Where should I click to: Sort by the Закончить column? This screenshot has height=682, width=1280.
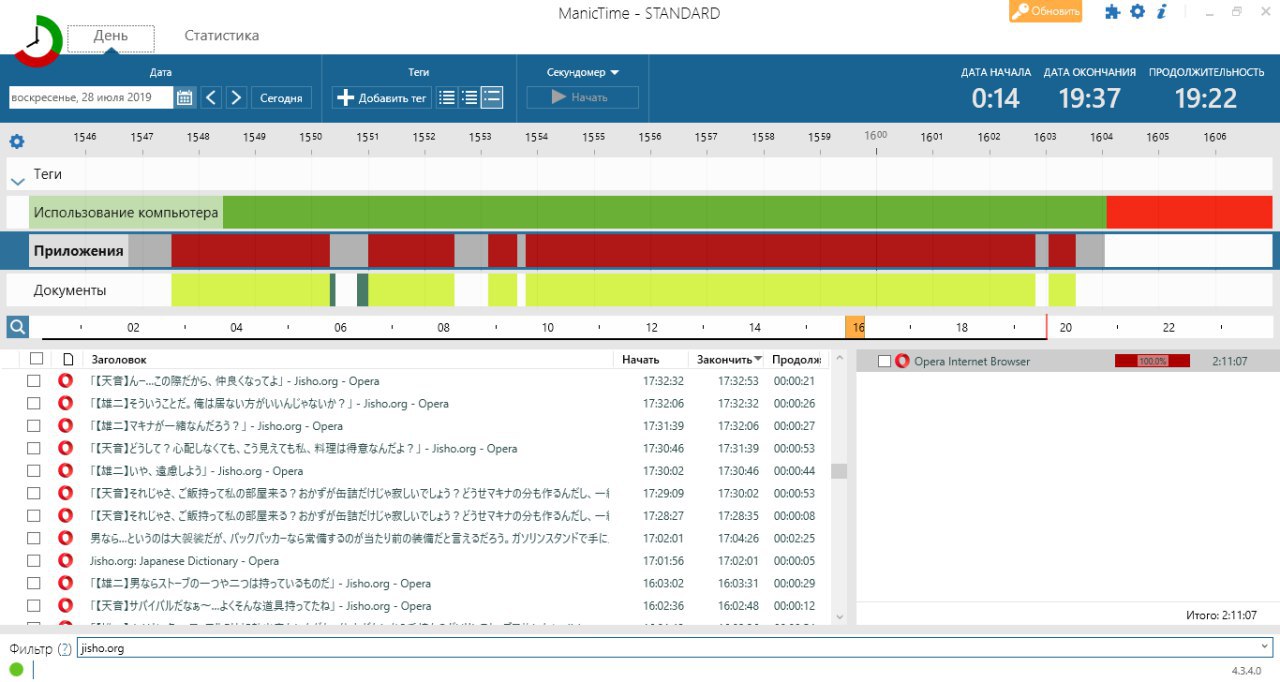click(x=729, y=358)
